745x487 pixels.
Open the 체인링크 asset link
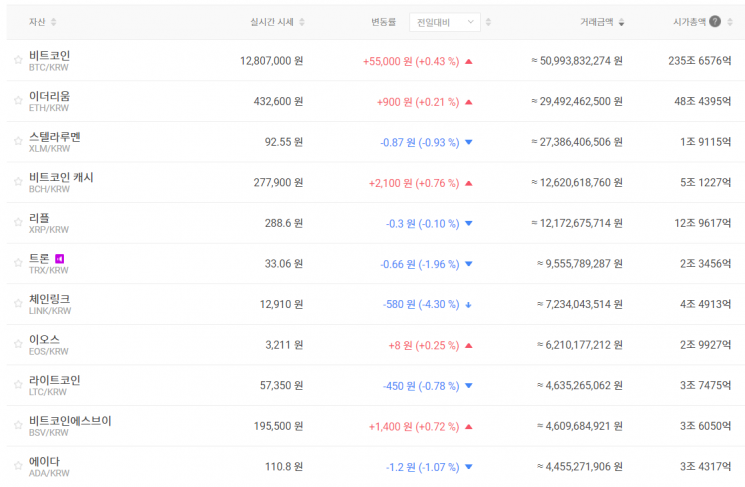pyautogui.click(x=49, y=299)
